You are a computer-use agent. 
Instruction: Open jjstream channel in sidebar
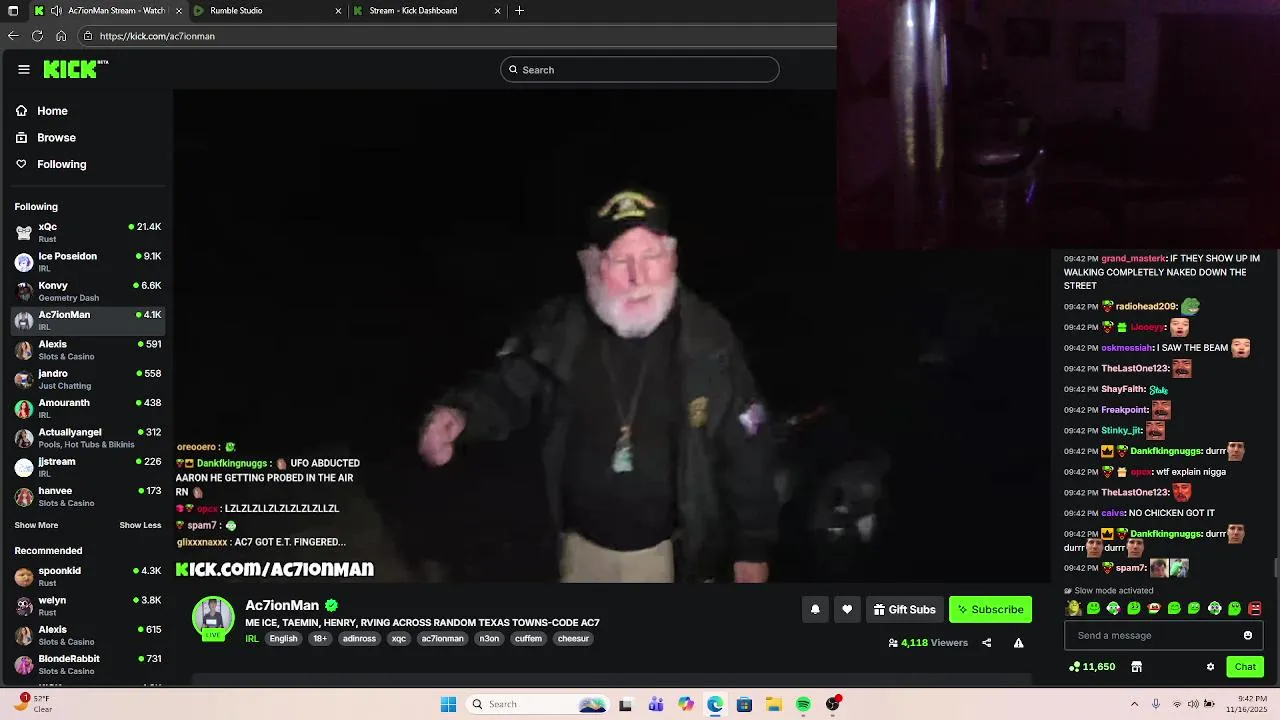pos(88,467)
